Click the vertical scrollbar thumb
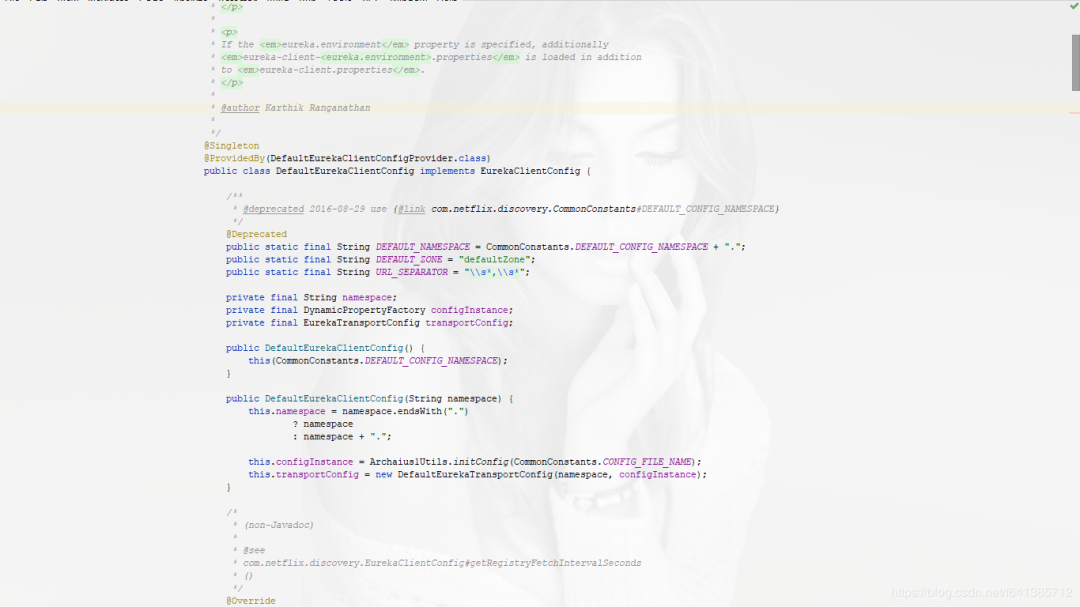Screen dimensions: 1080x607 [x=1075, y=62]
